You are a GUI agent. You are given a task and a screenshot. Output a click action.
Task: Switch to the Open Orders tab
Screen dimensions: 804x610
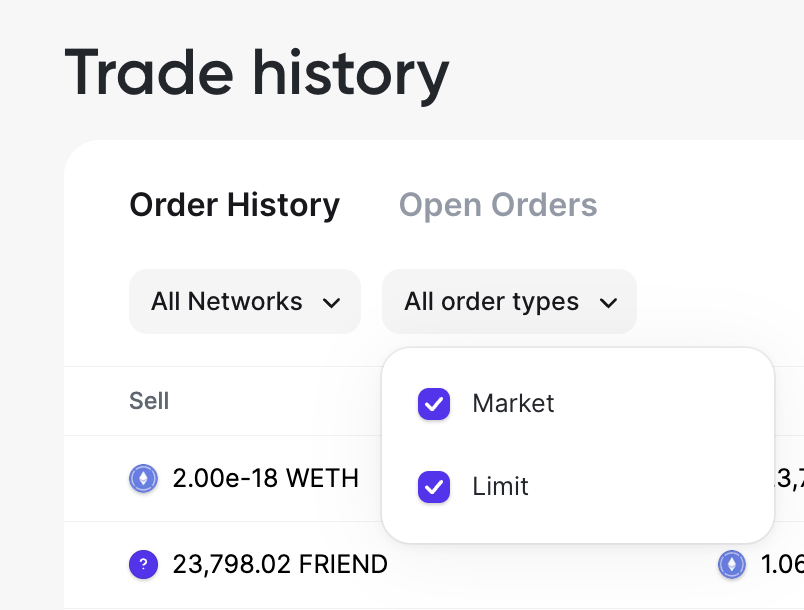pos(498,205)
